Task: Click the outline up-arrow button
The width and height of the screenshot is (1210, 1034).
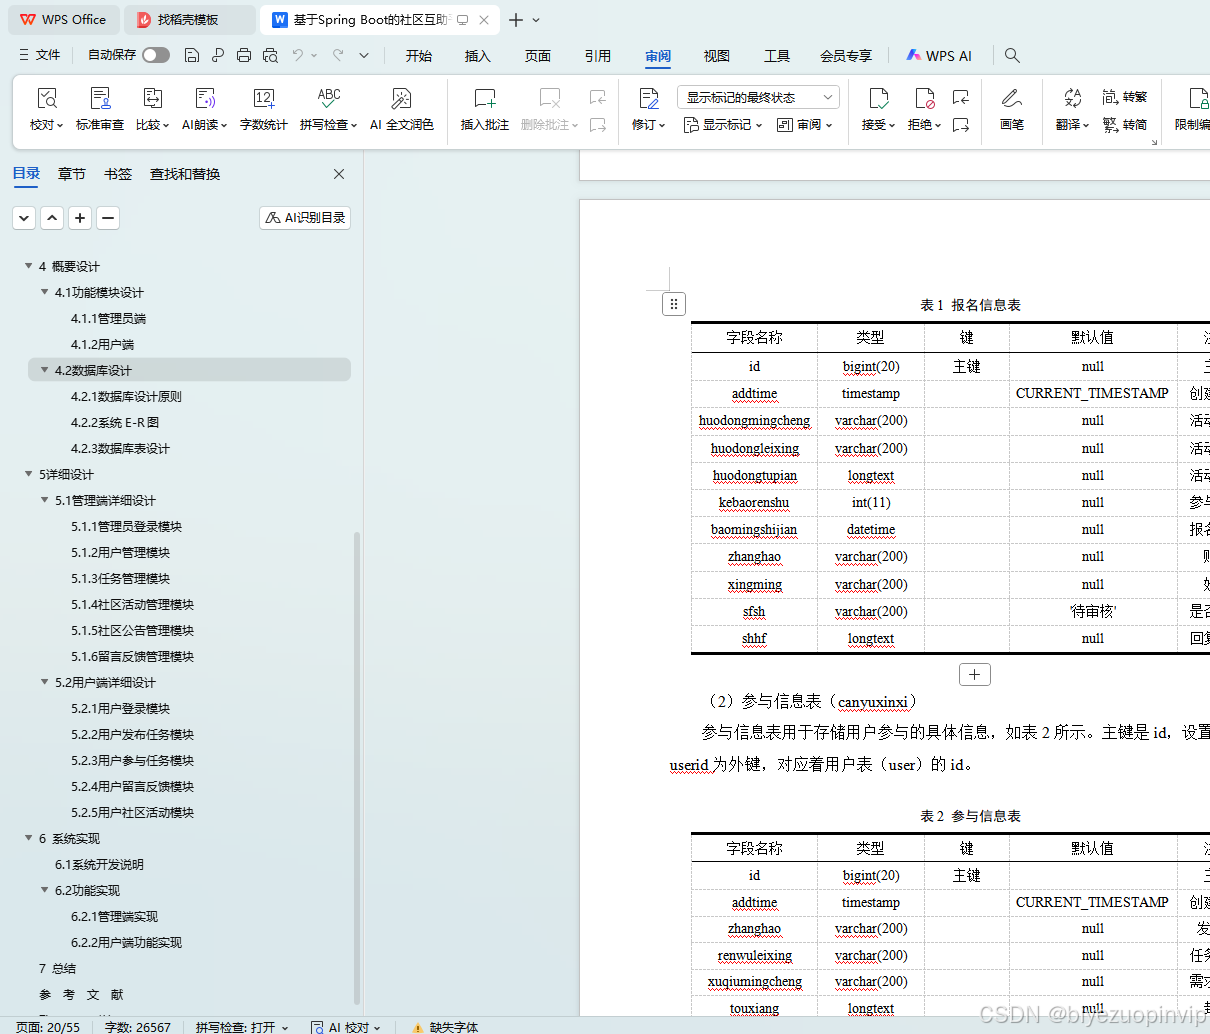Action: [52, 217]
